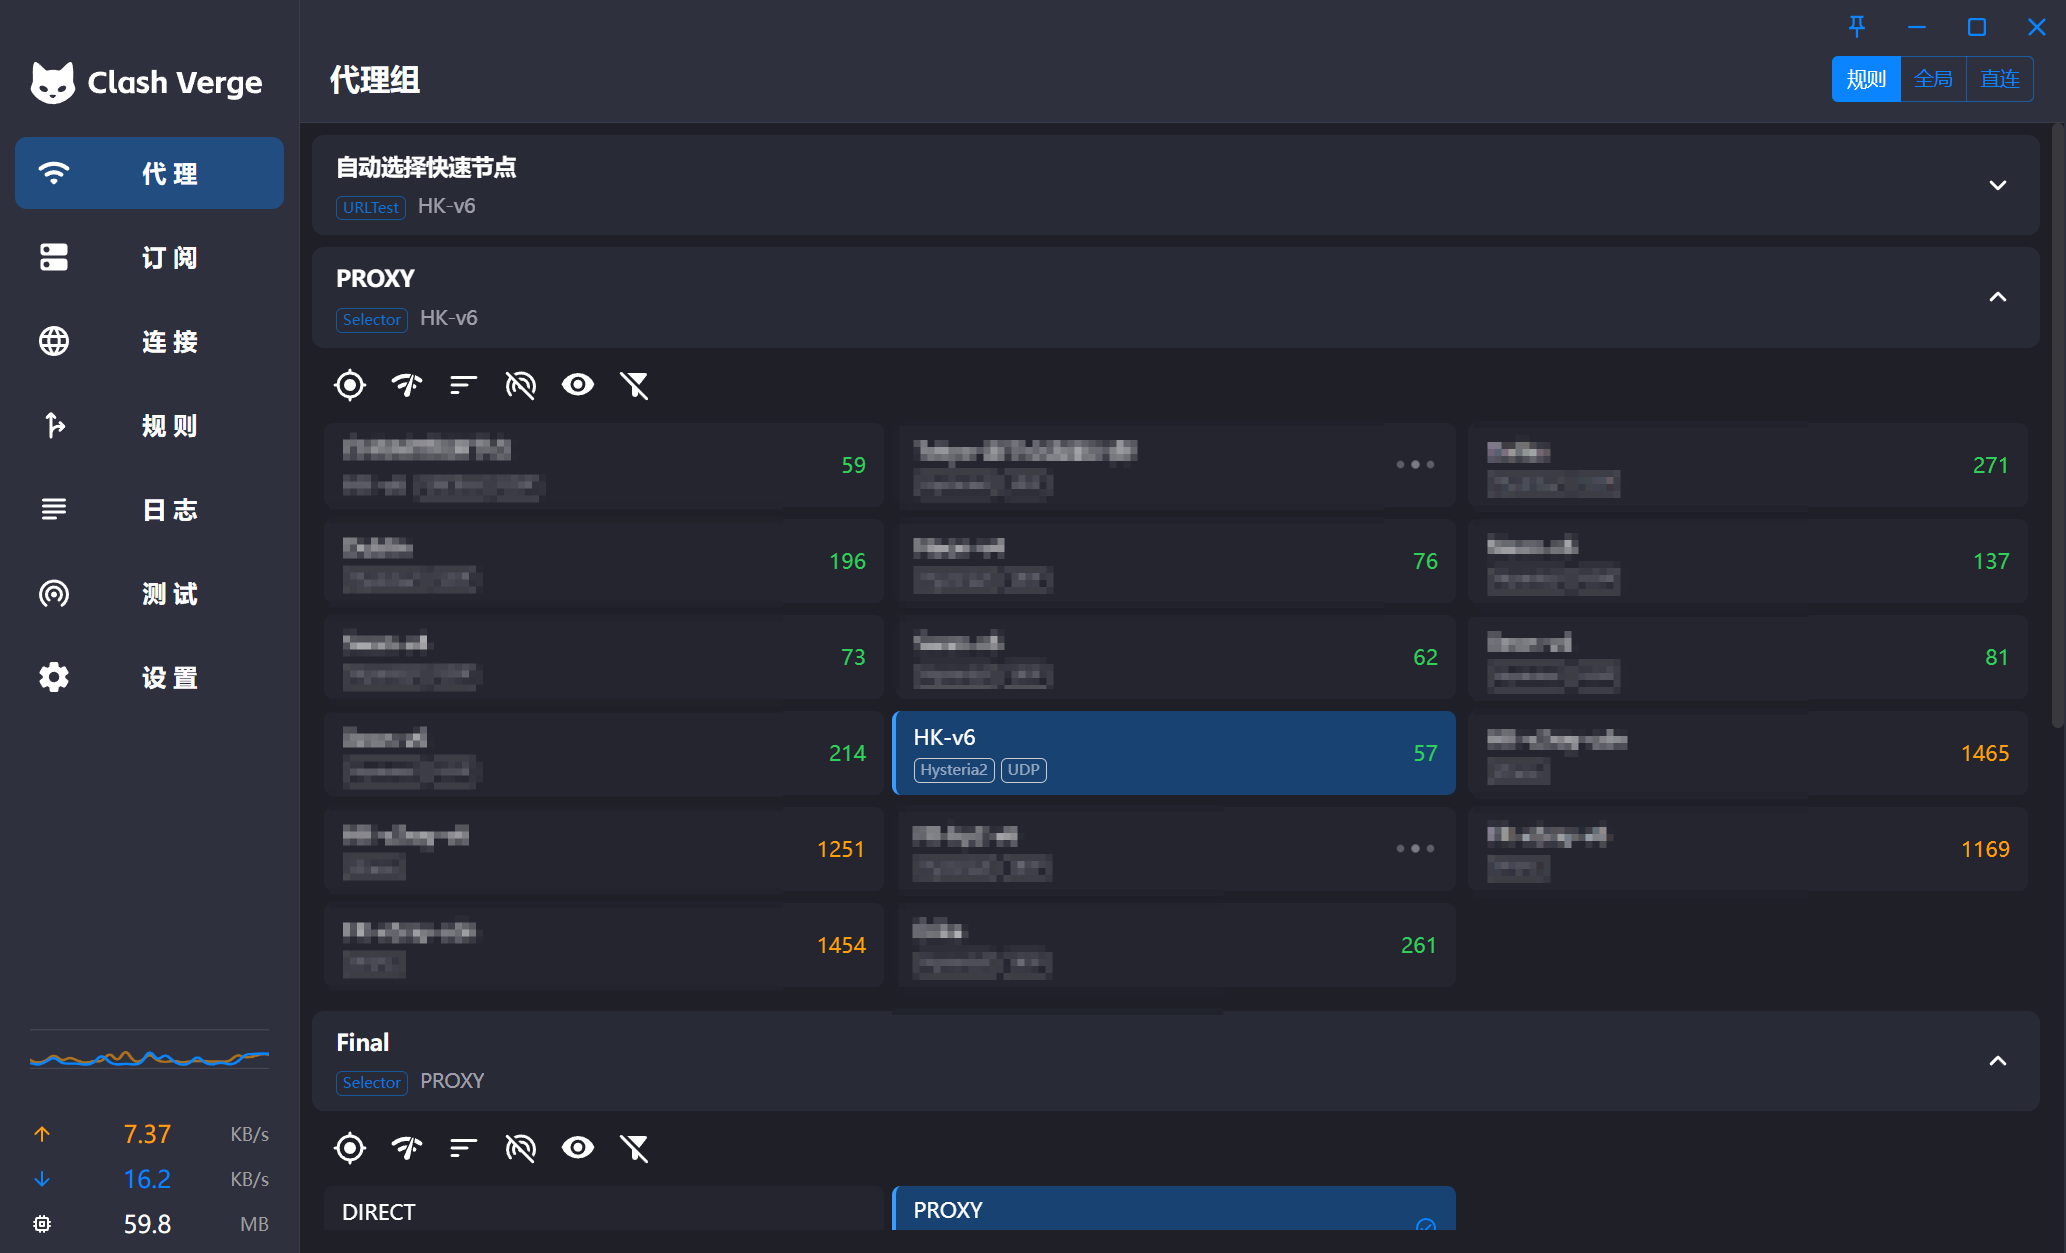Screen dimensions: 2066x1253
Task: Run delay test in PROXY group
Action: tap(407, 385)
